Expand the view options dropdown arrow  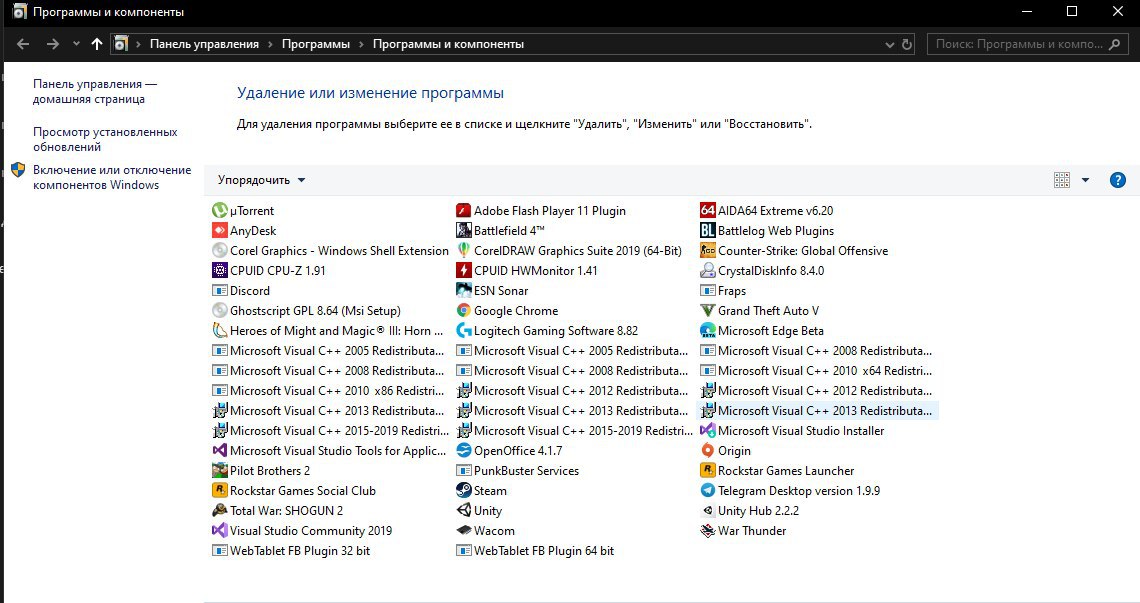point(1085,180)
